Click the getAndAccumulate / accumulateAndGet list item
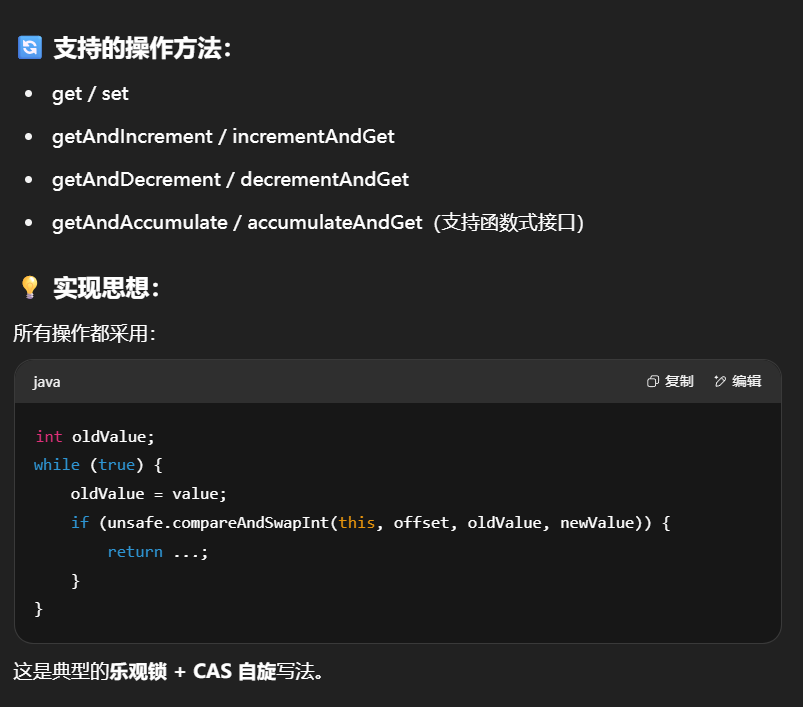 point(237,223)
